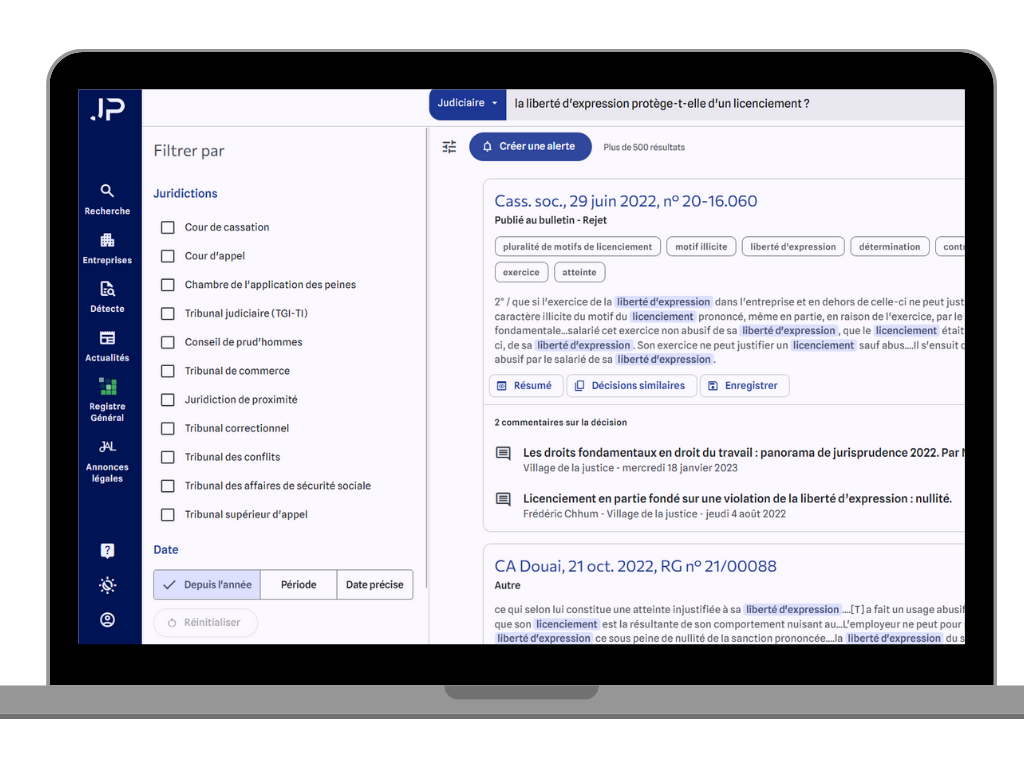This screenshot has width=1024, height=768.
Task: Open Cass. soc., 29 juin 2022 decision link
Action: pyautogui.click(x=625, y=201)
